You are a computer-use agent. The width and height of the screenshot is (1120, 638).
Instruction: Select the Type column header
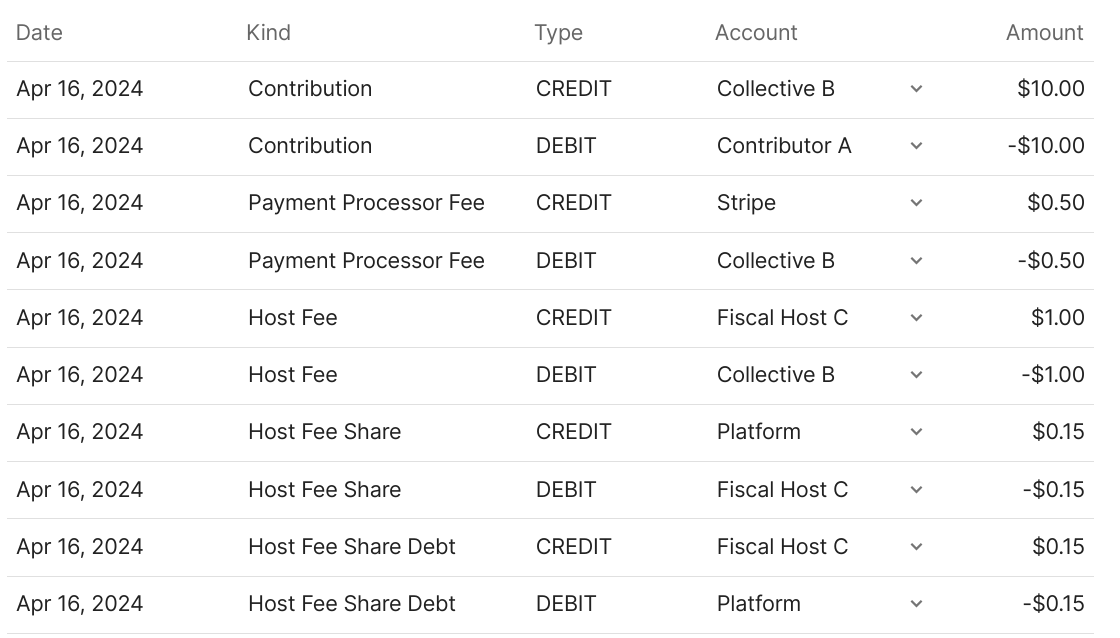(x=558, y=33)
